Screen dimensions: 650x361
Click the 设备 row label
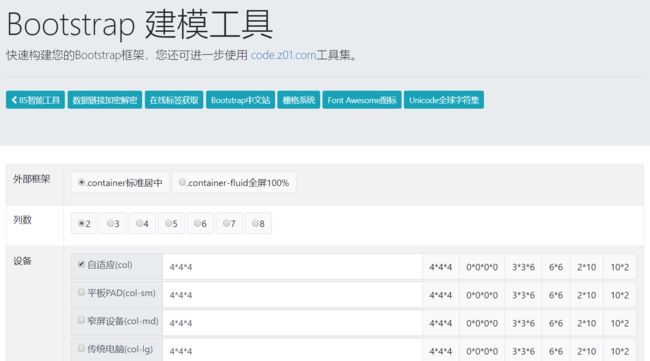coord(22,261)
